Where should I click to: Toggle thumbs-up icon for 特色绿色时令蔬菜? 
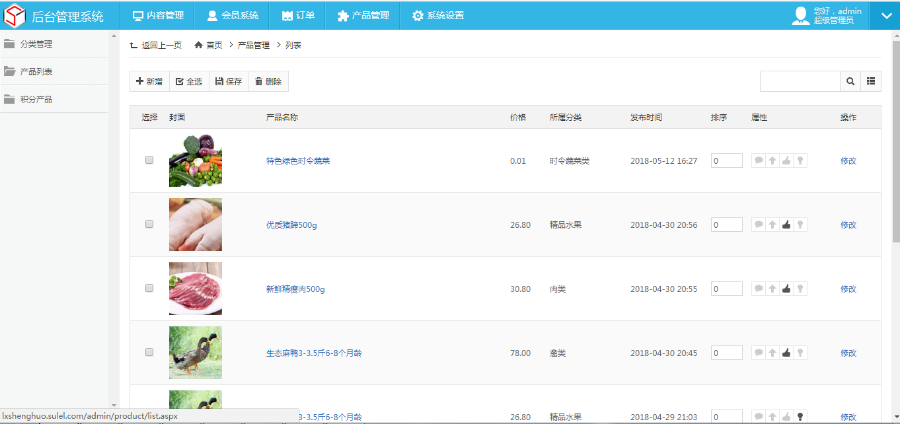(786, 161)
